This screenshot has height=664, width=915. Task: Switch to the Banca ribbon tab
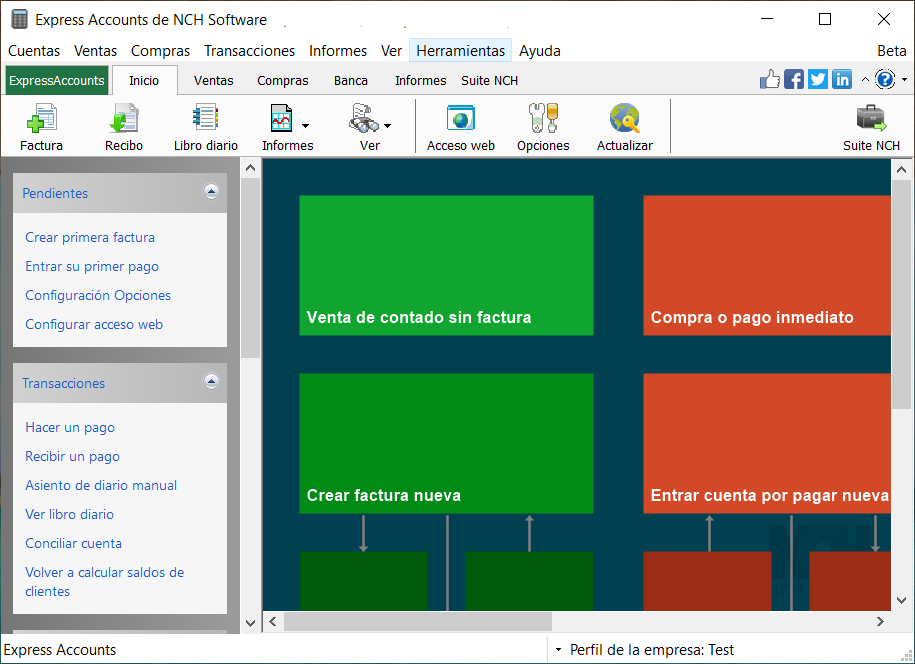351,81
